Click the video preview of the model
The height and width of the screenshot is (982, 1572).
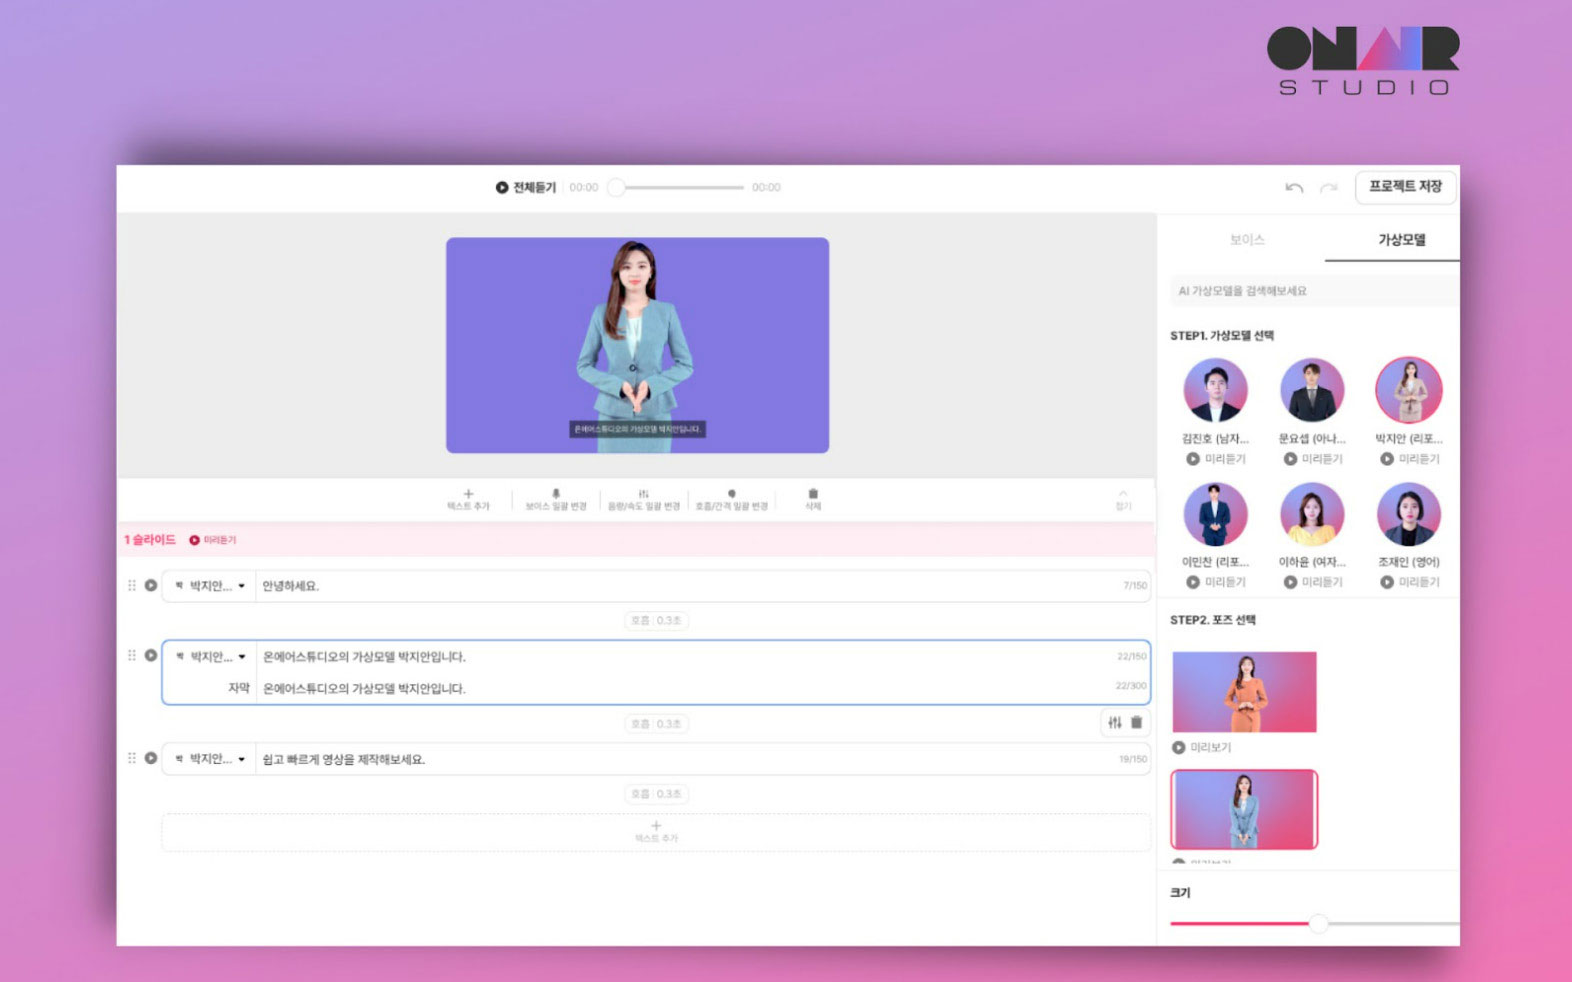(637, 345)
